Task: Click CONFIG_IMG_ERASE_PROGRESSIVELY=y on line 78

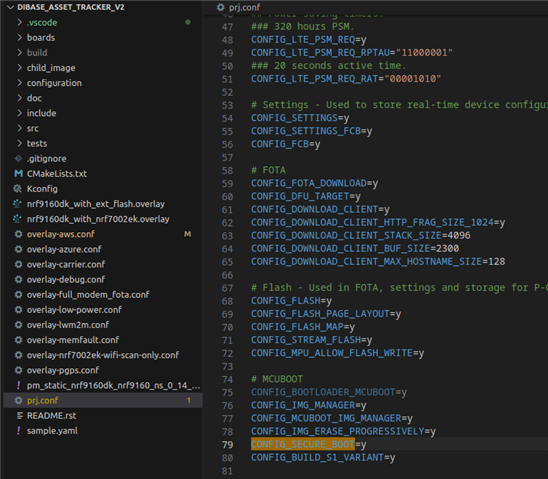Action: coord(343,431)
